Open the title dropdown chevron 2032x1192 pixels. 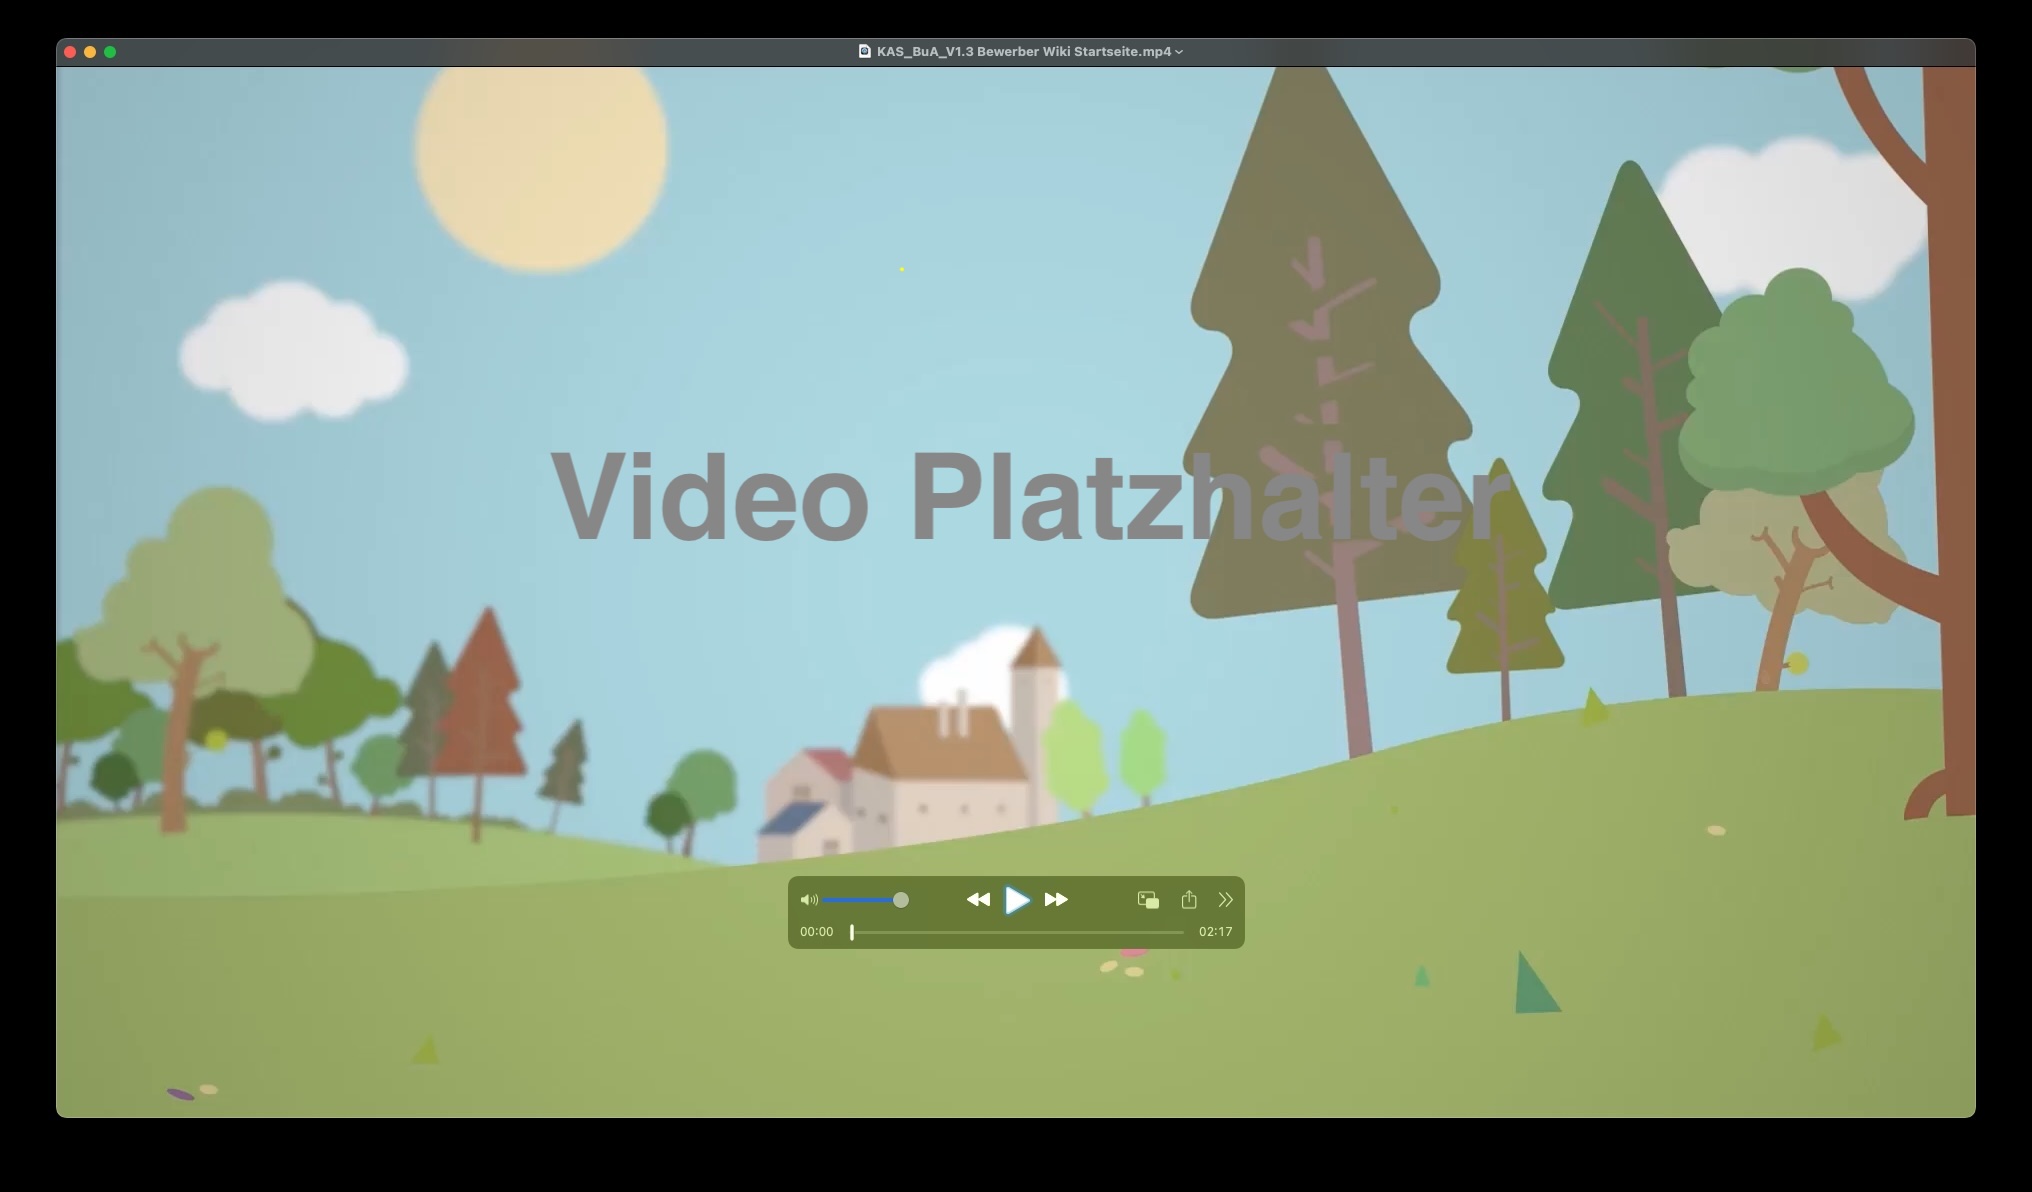pyautogui.click(x=1179, y=52)
